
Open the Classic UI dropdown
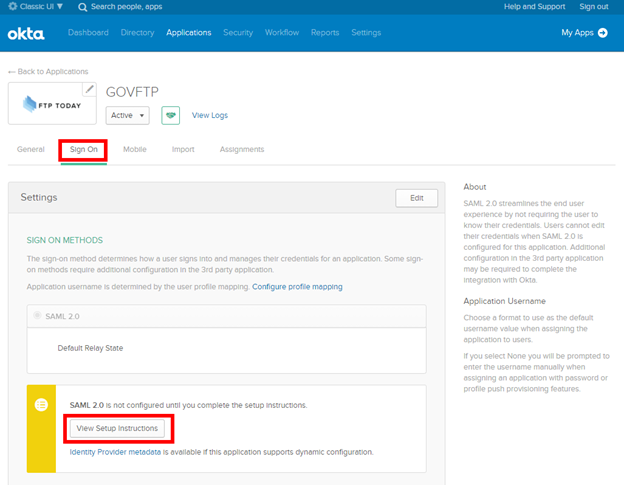[x=35, y=7]
